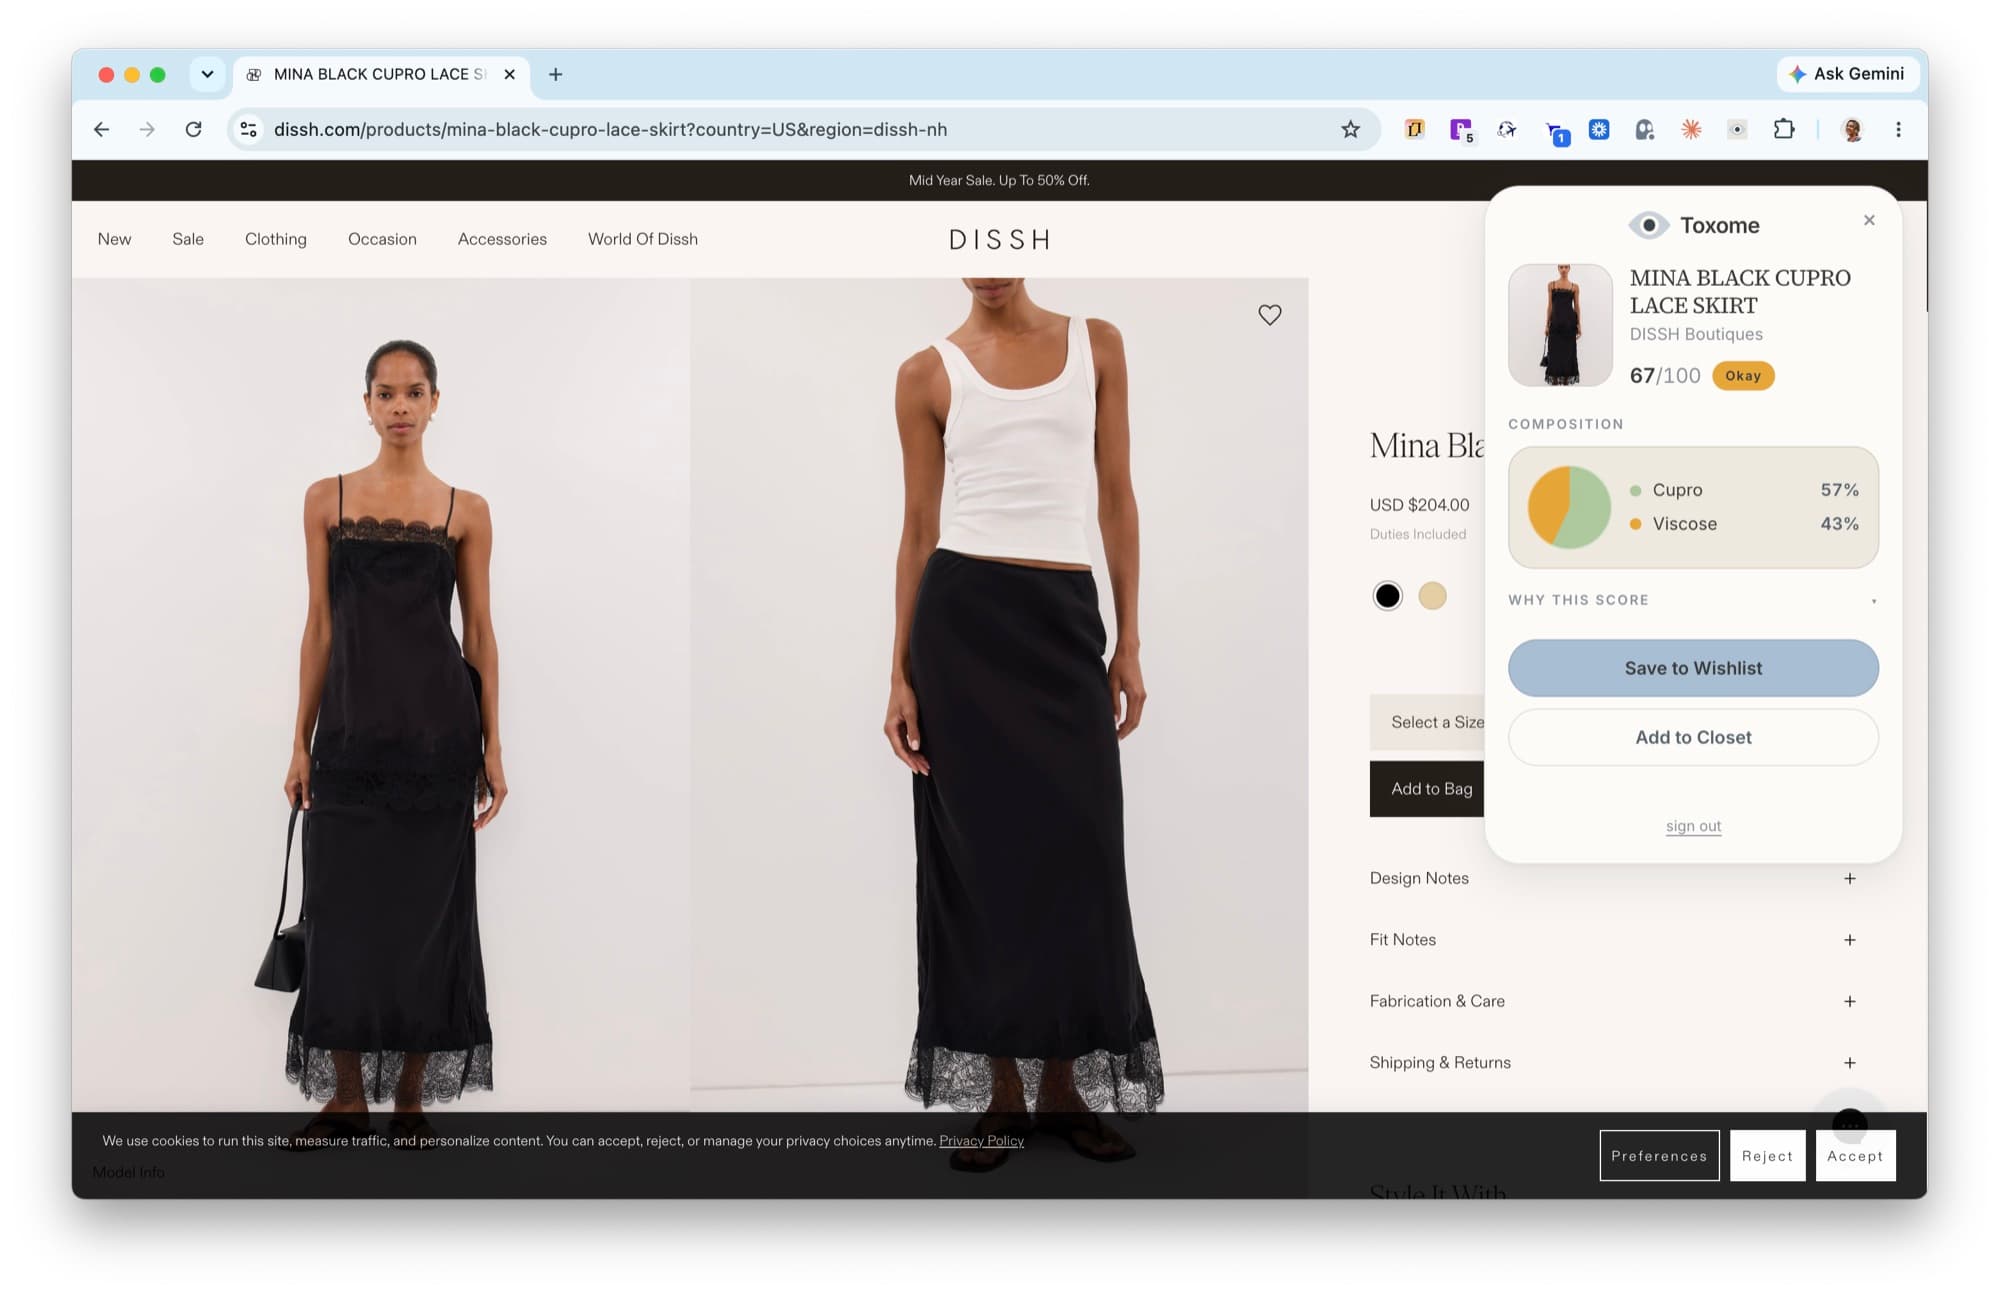
Task: Click the browser back arrow
Action: [x=101, y=129]
